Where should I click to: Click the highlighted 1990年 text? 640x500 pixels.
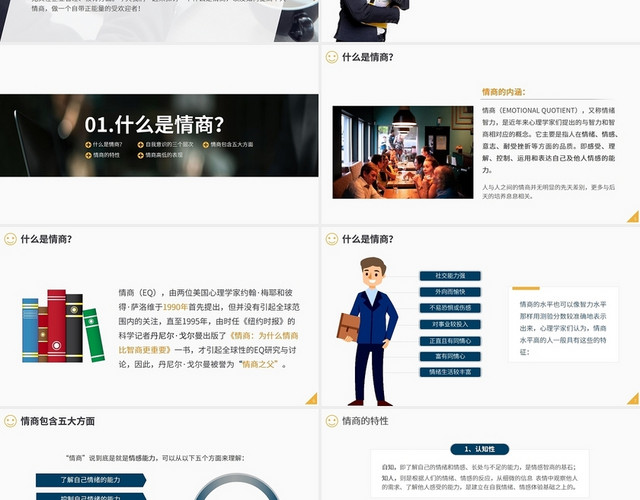pos(176,307)
